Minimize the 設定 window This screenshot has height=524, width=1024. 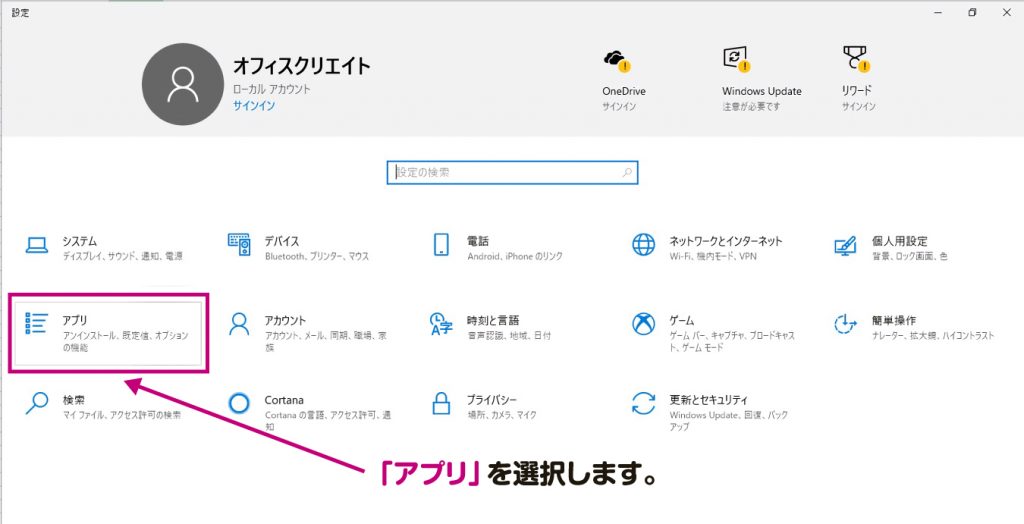coord(937,12)
